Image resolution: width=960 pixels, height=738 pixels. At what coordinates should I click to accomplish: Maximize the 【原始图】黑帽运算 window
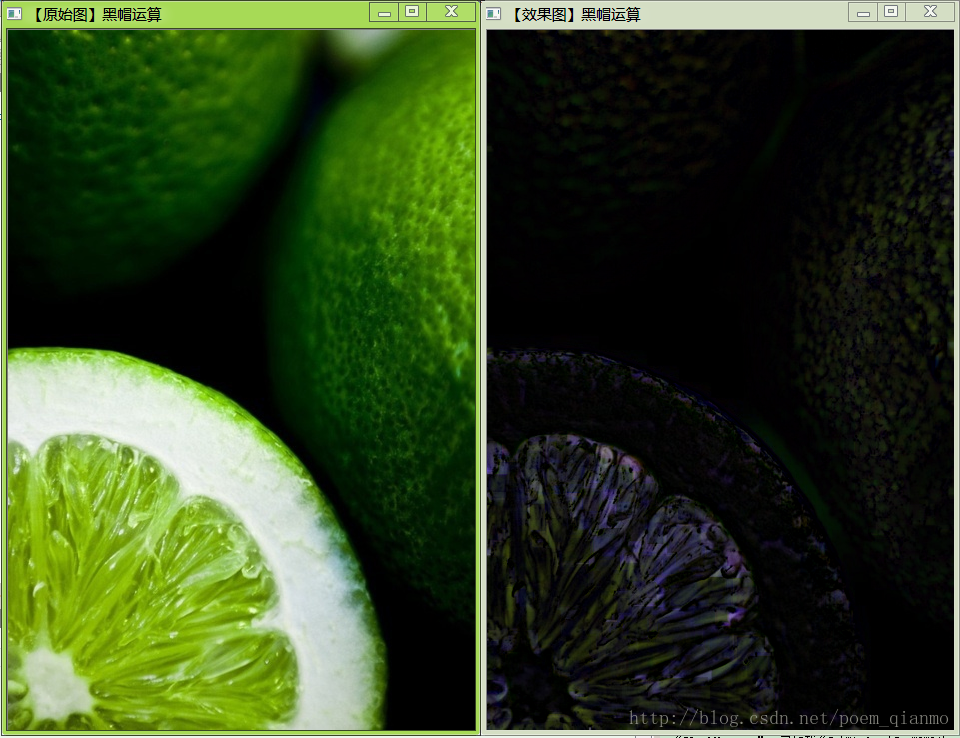click(x=413, y=12)
